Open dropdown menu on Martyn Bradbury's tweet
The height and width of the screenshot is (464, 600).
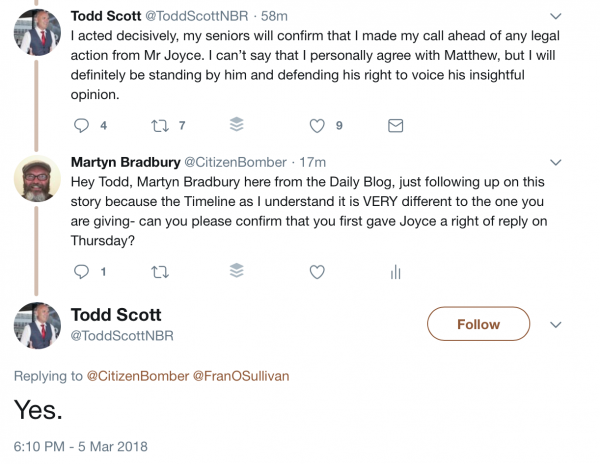[x=557, y=162]
